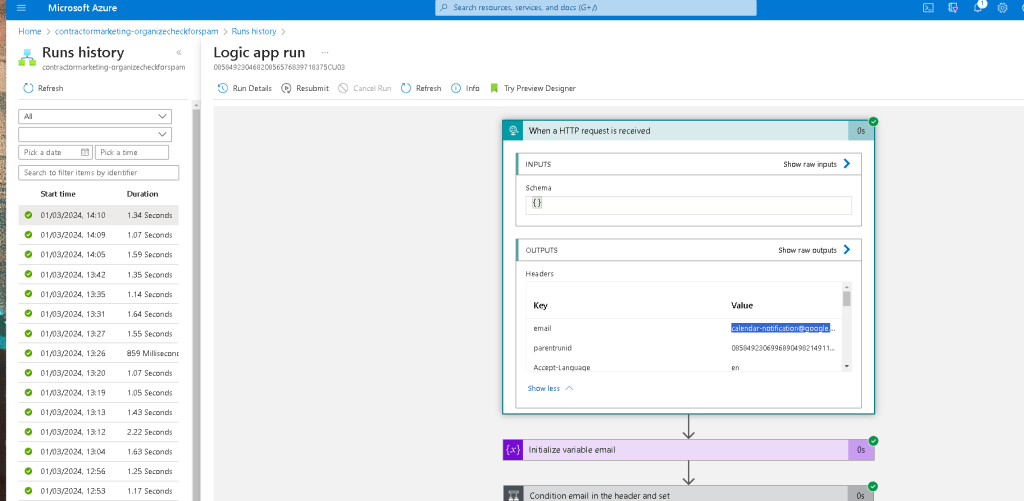Viewport: 1024px width, 501px height.
Task: Click the Logic app icon beside Runs history
Action: [x=28, y=56]
